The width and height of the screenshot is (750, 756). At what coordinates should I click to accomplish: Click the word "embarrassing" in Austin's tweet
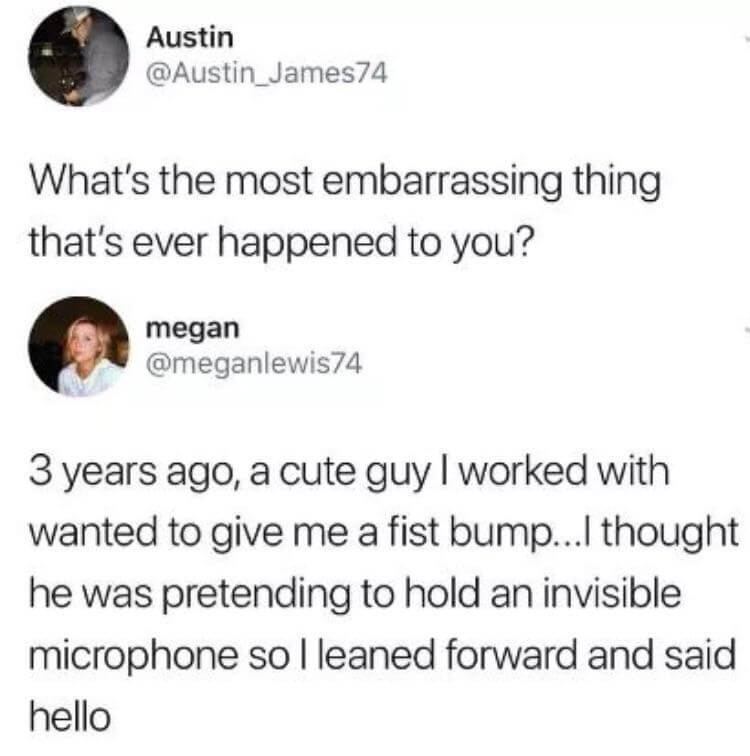pos(442,182)
